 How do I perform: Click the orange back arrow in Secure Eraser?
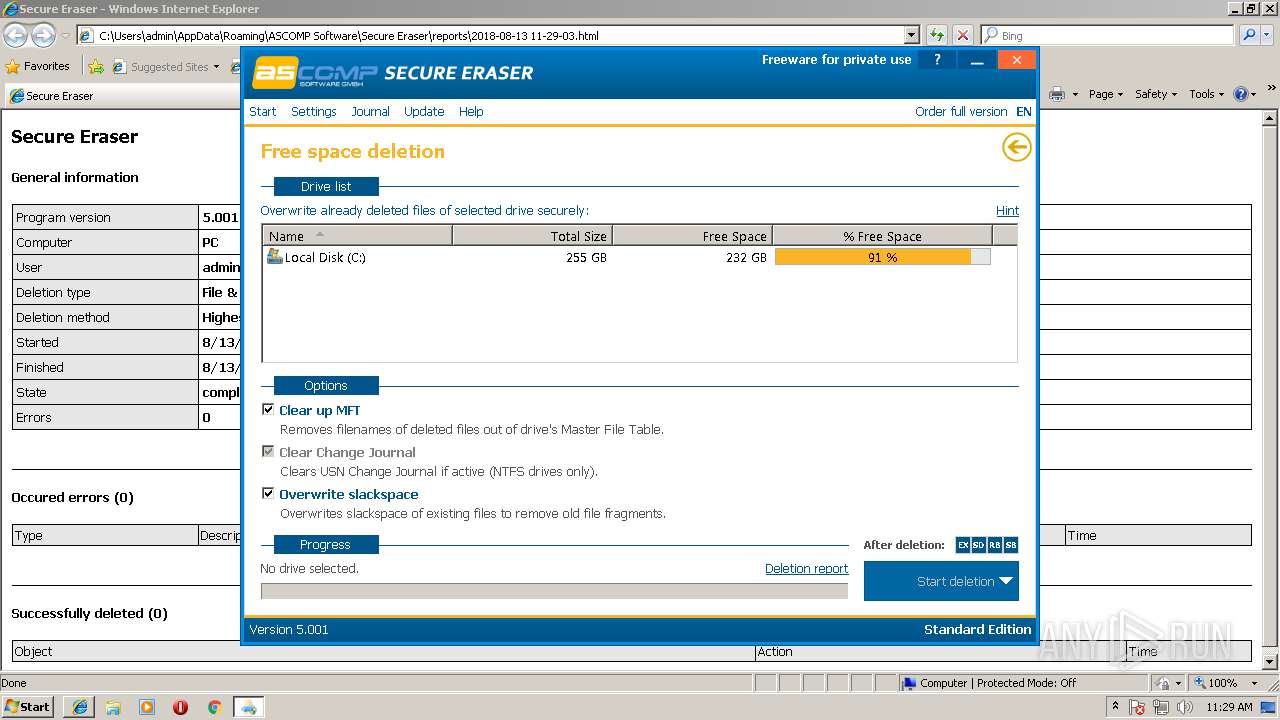click(1016, 148)
